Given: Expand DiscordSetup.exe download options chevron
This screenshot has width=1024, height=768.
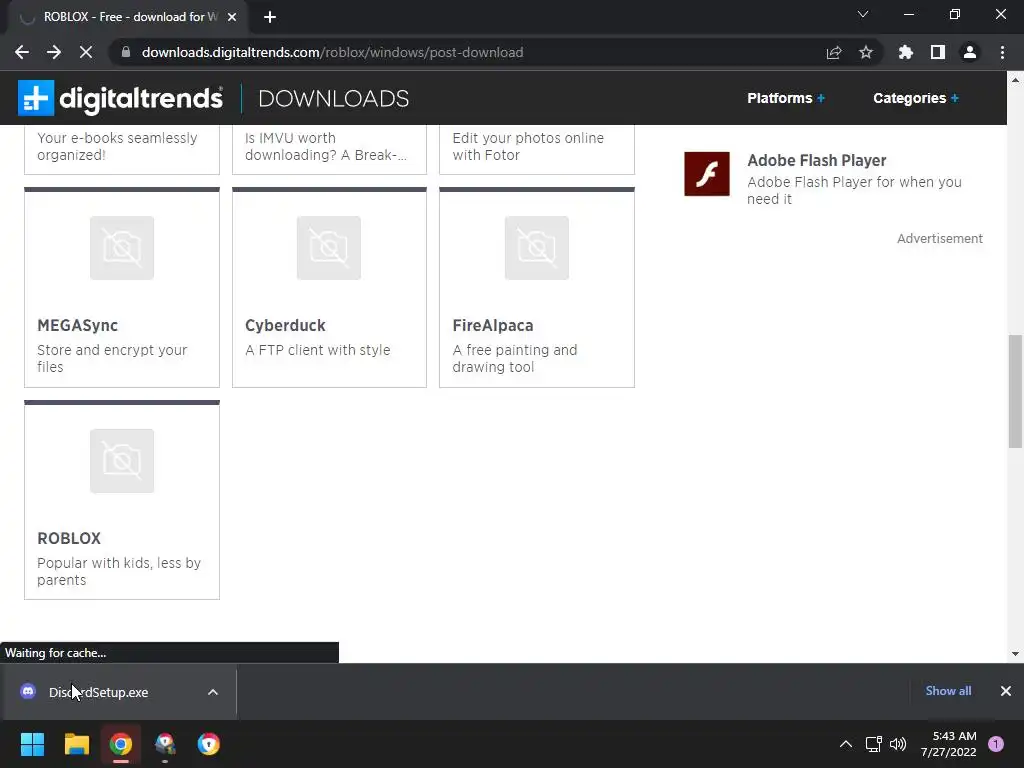Looking at the screenshot, I should pos(213,692).
